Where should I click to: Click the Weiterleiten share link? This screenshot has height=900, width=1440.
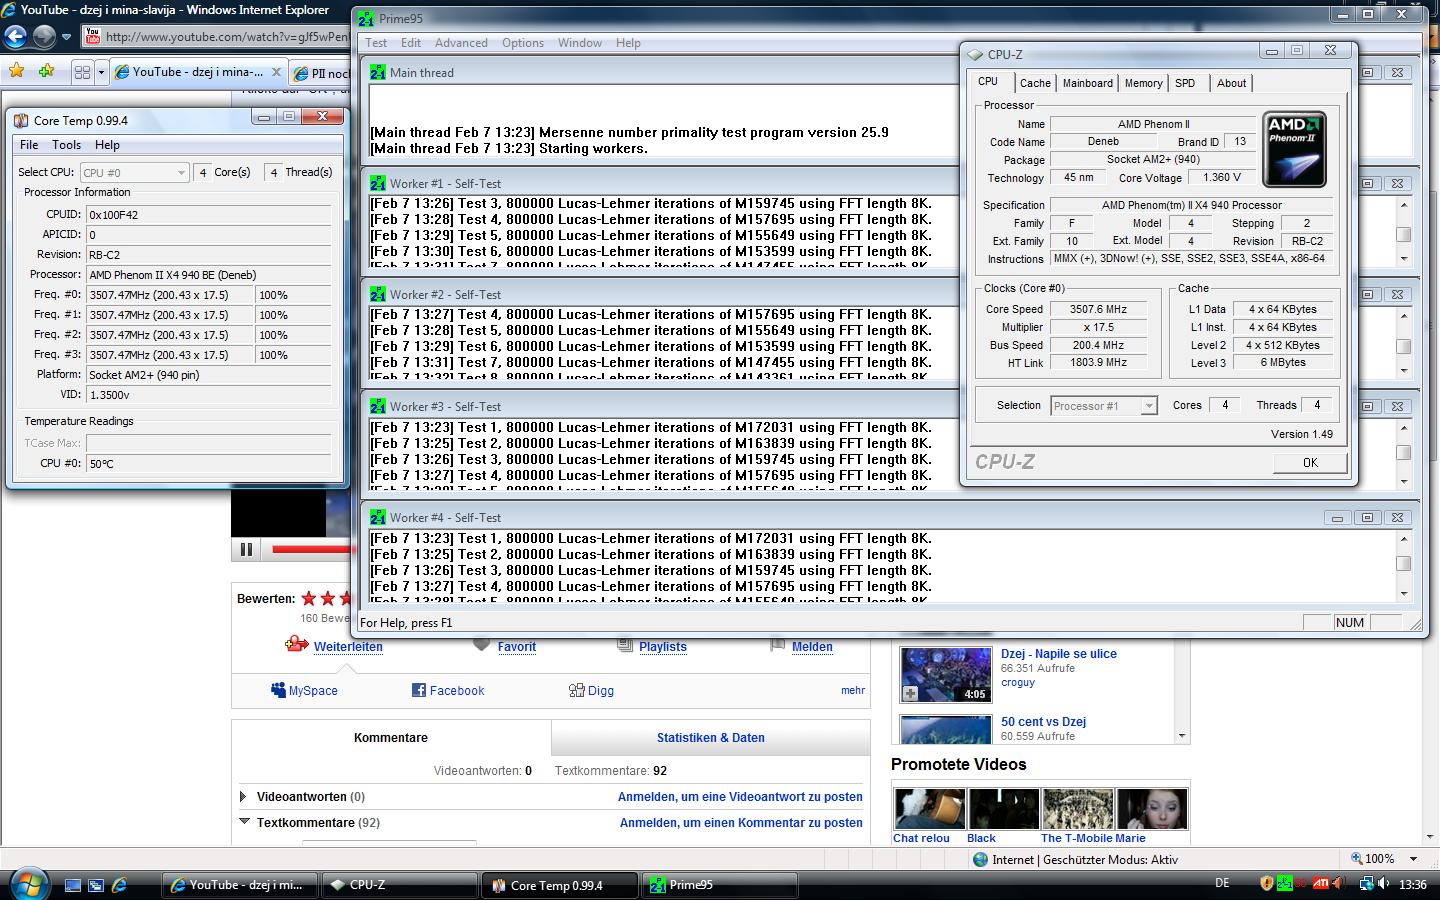(348, 647)
